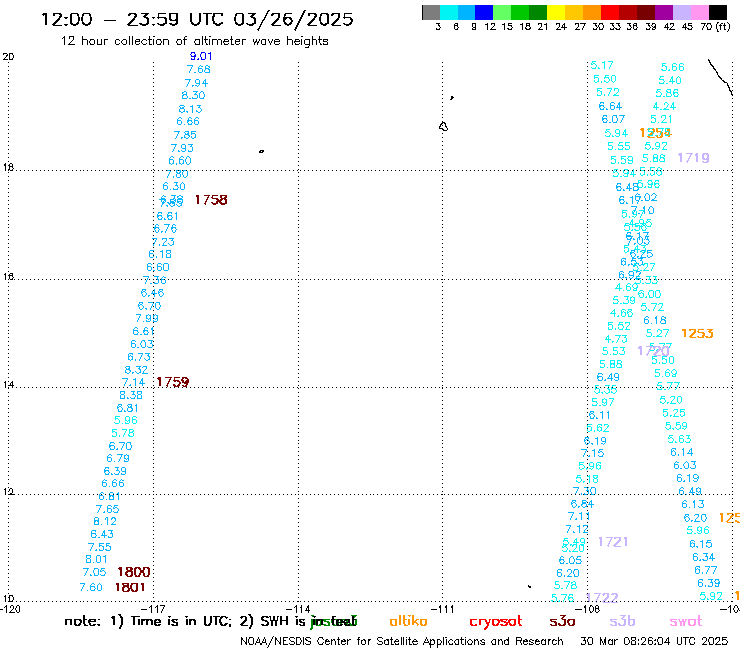Image resolution: width=740 pixels, height=650 pixels.
Task: Click the s3a time marker 1758
Action: [x=211, y=200]
